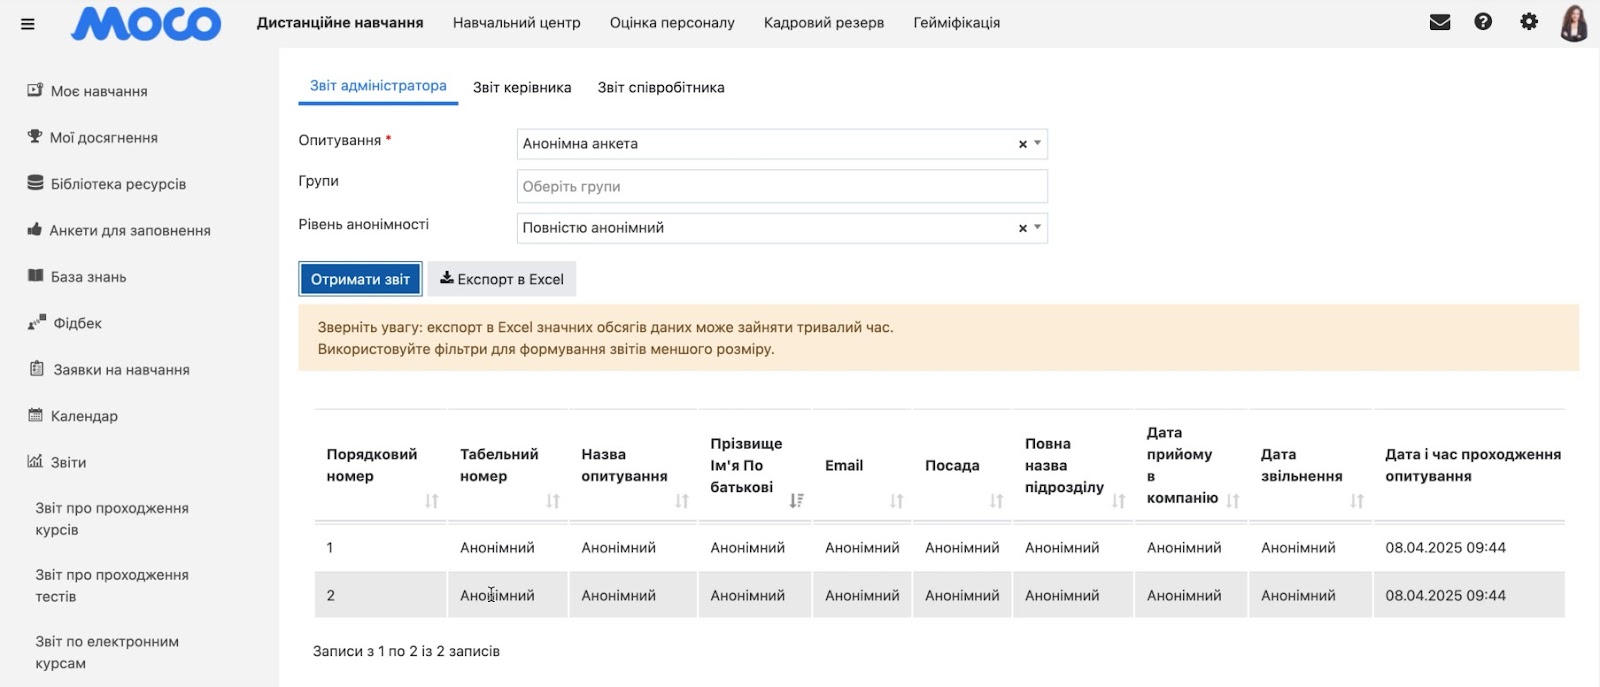The height and width of the screenshot is (687, 1600).
Task: Click the Фідбек sidebar icon
Action: coord(36,322)
